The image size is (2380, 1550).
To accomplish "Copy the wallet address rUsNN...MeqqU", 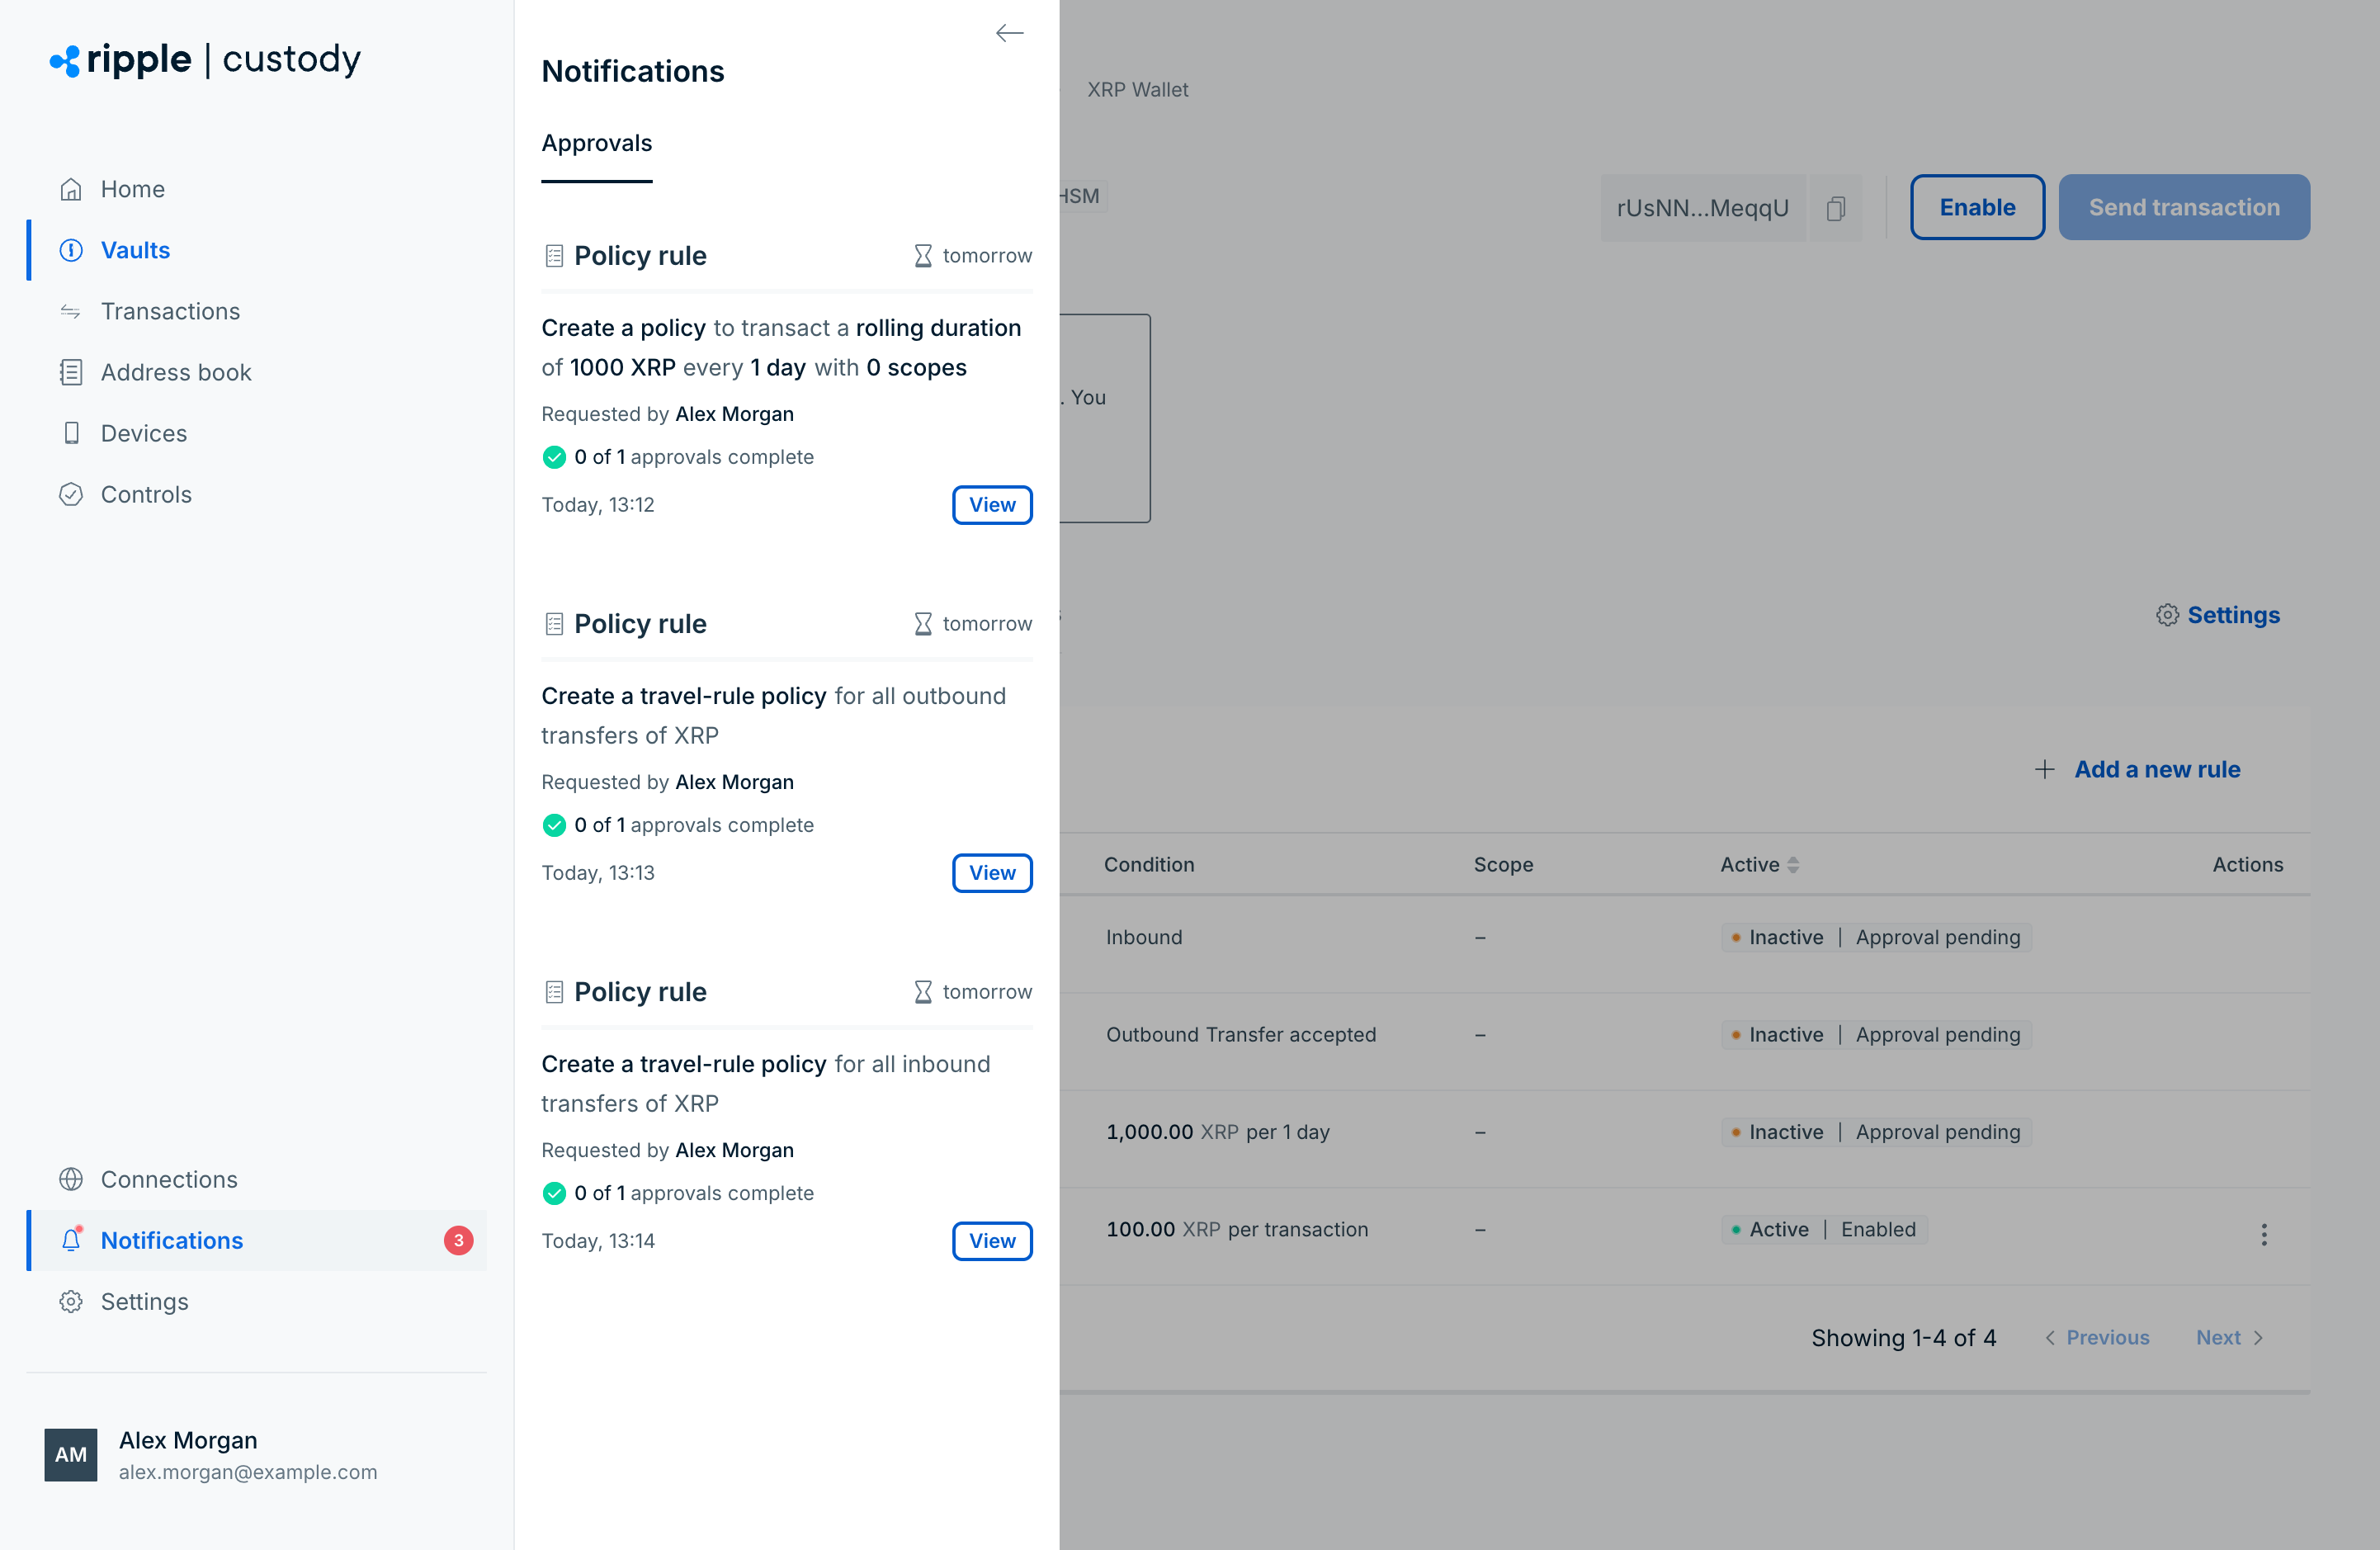I will click(x=1836, y=208).
